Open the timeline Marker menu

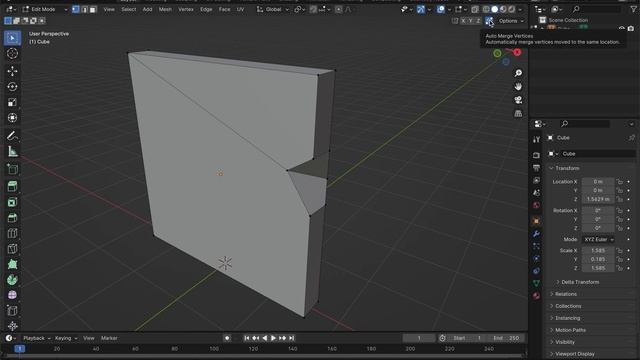click(109, 338)
